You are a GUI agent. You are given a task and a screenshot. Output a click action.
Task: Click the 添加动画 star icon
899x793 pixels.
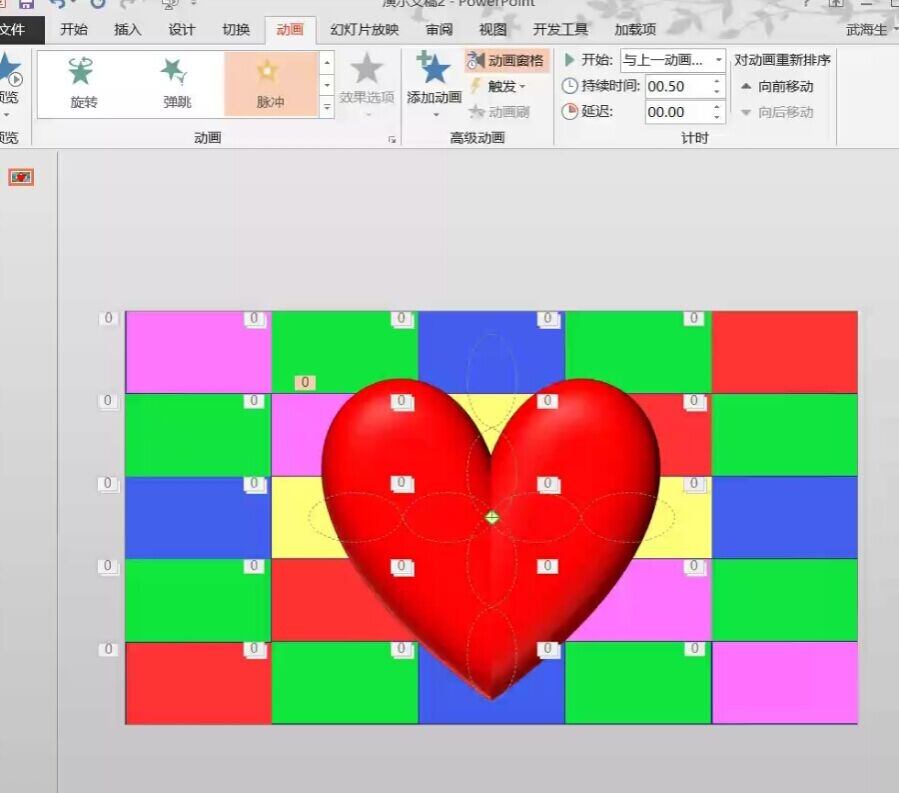tap(434, 70)
